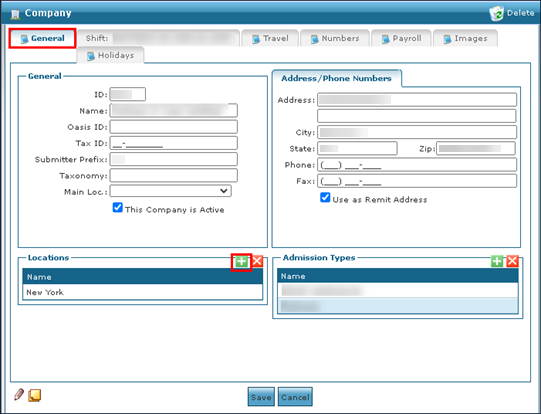Click the Save button
The width and height of the screenshot is (541, 414).
[261, 397]
